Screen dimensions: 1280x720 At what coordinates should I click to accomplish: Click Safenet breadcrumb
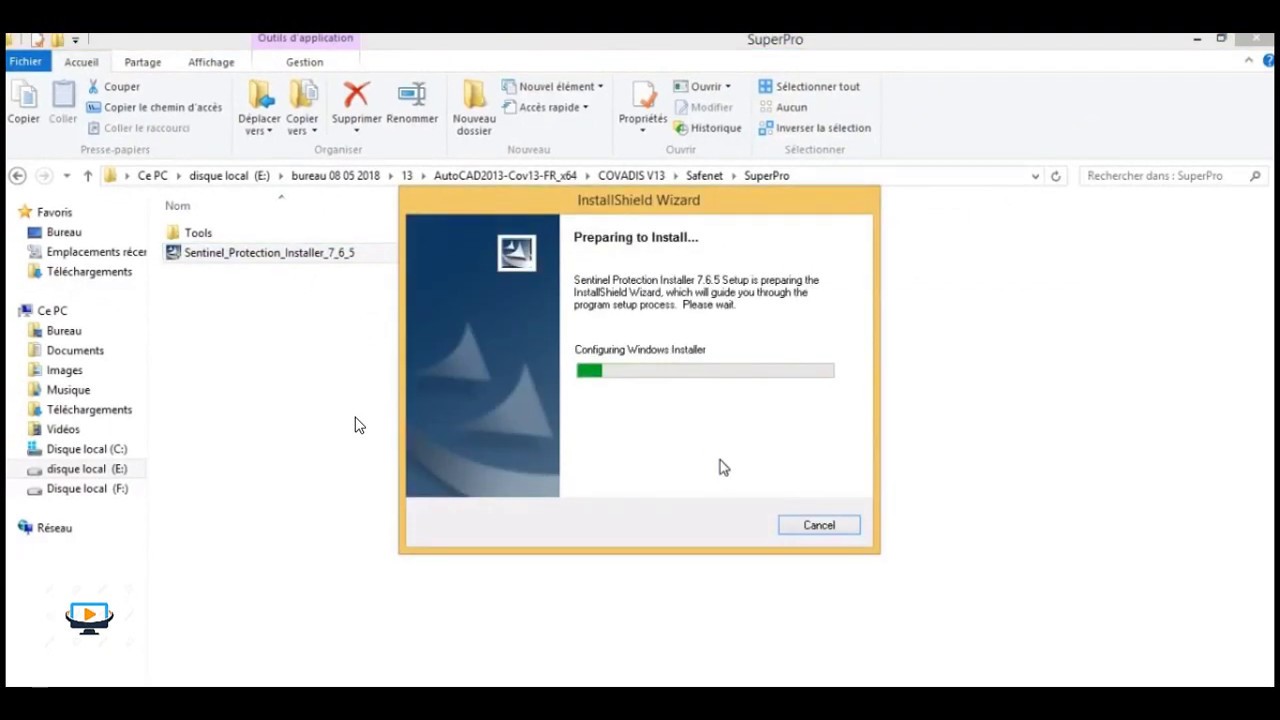pyautogui.click(x=704, y=176)
